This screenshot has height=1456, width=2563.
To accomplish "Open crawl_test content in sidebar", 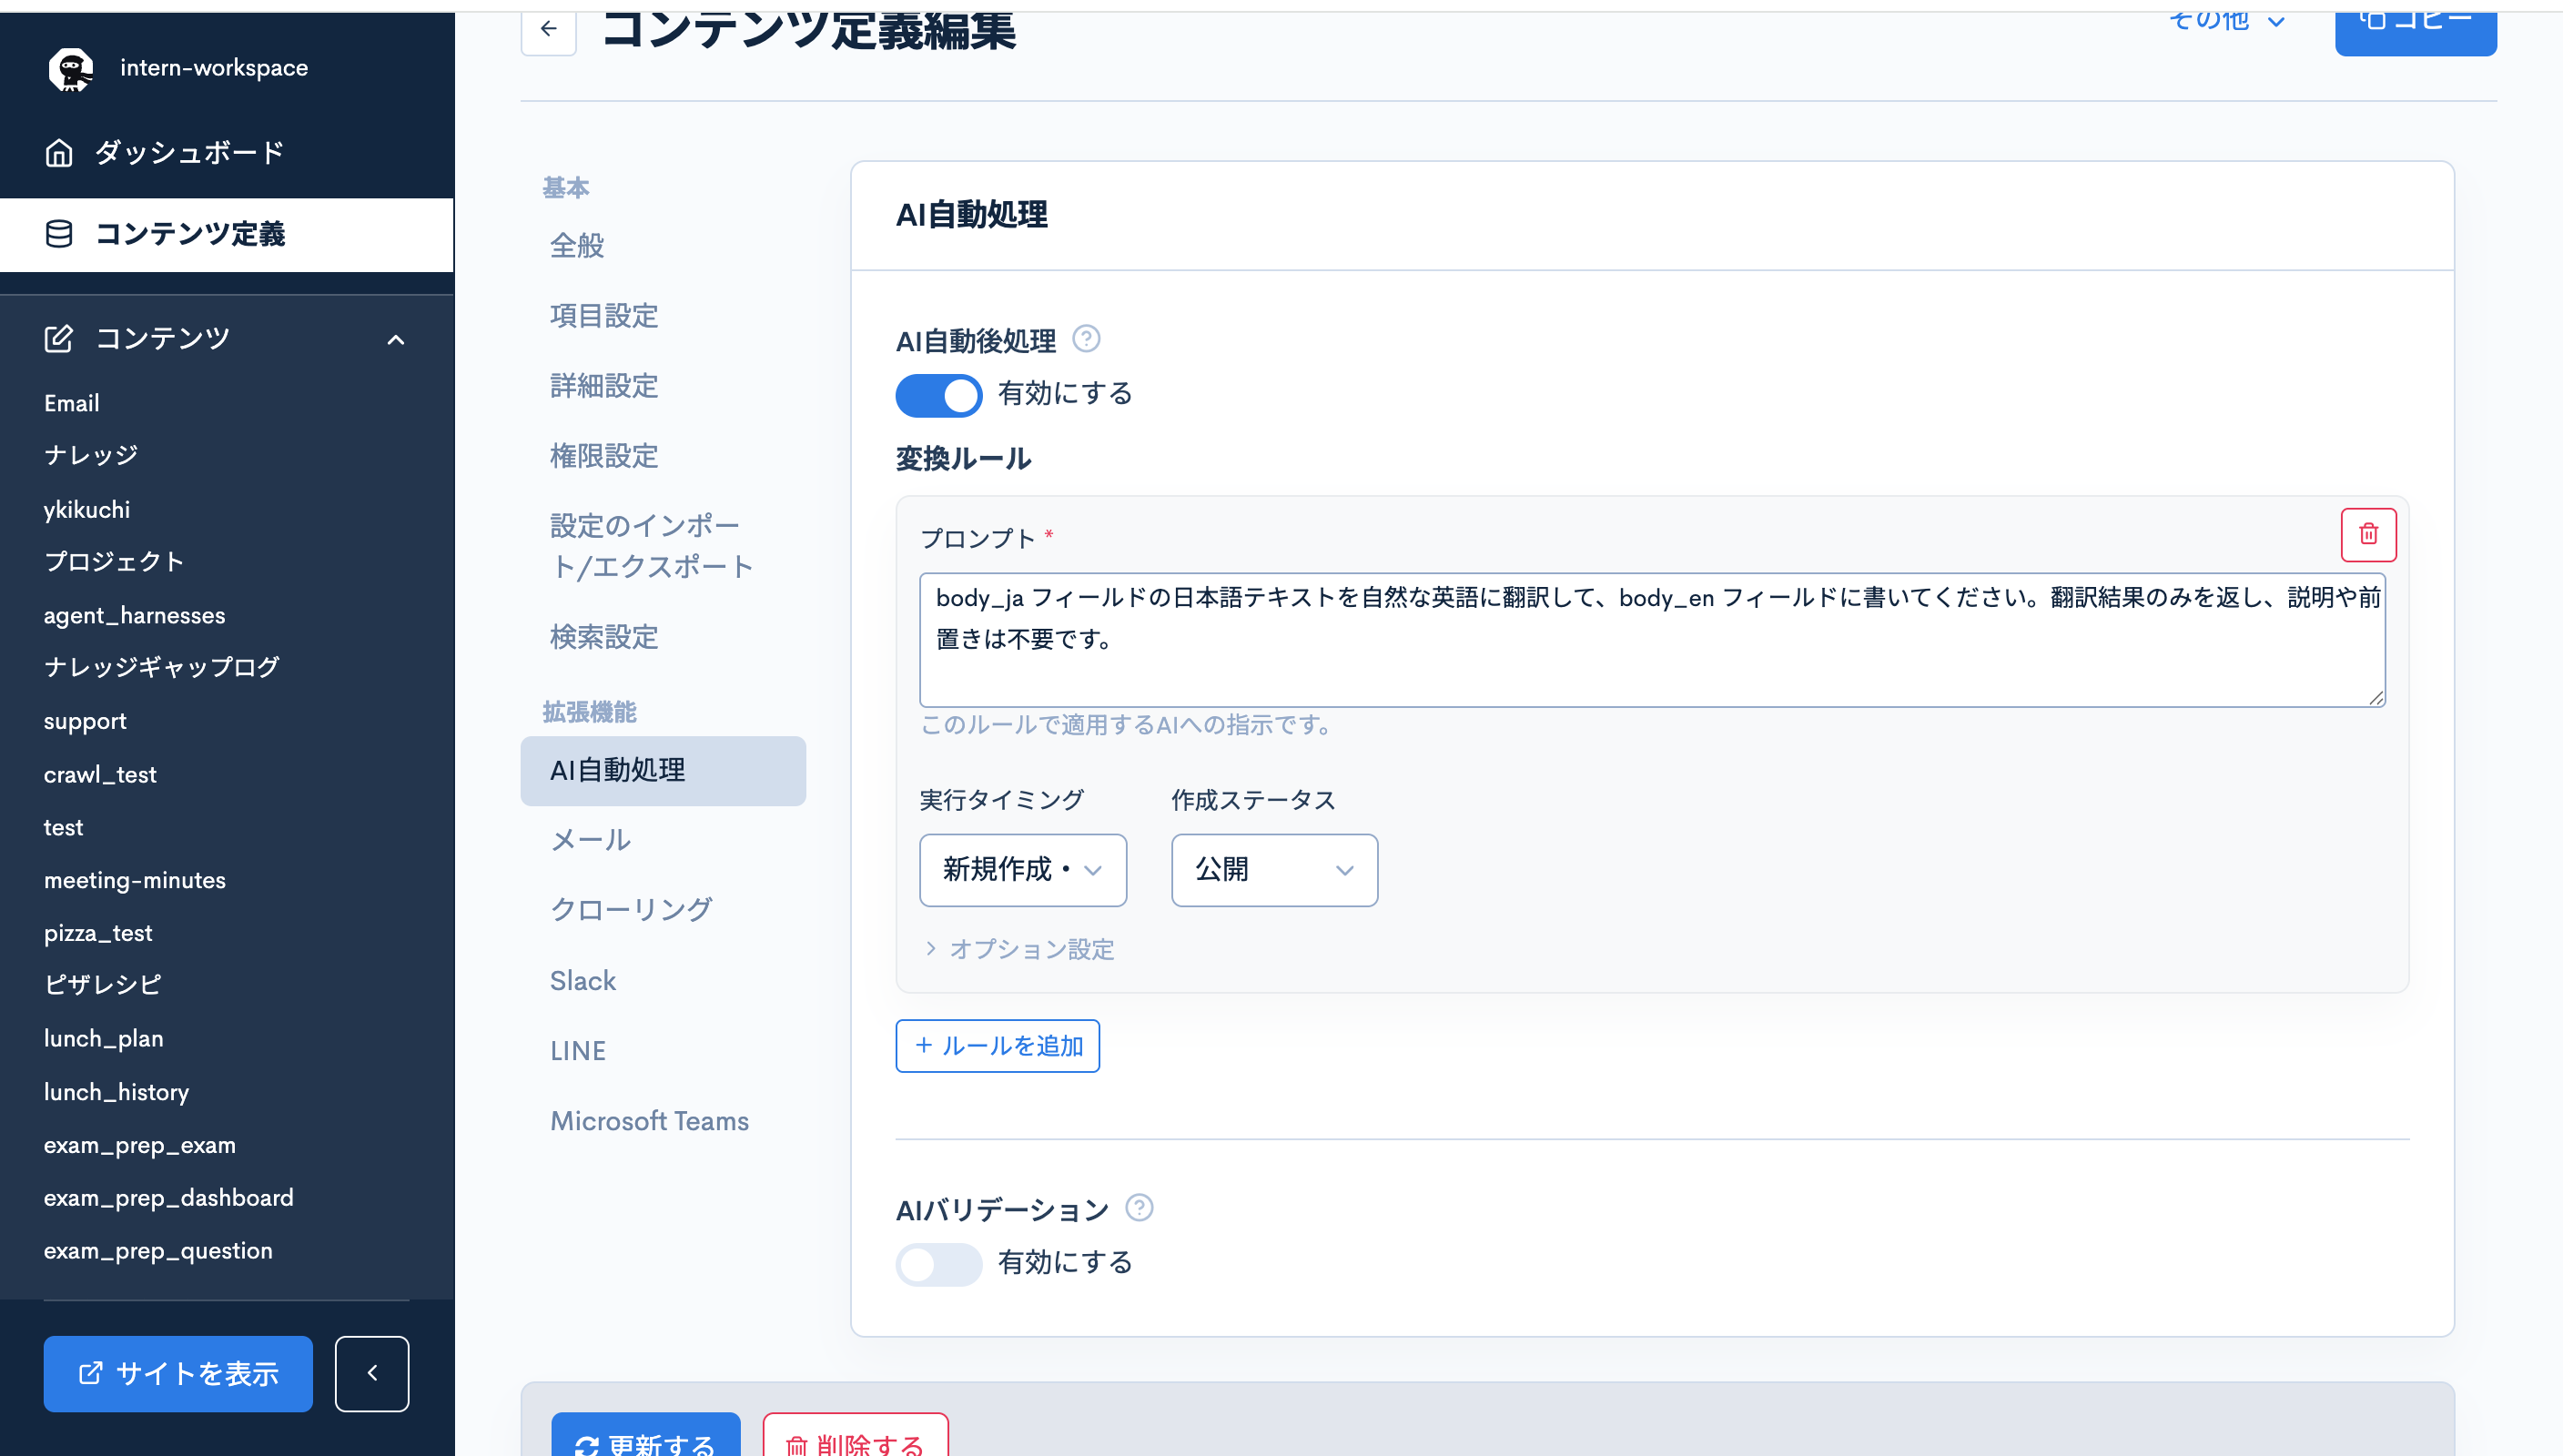I will click(x=100, y=774).
